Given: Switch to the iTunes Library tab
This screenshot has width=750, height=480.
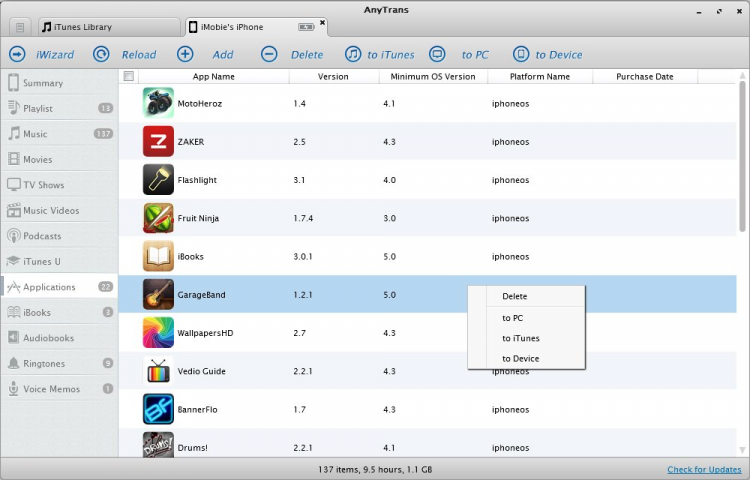Looking at the screenshot, I should pos(109,27).
